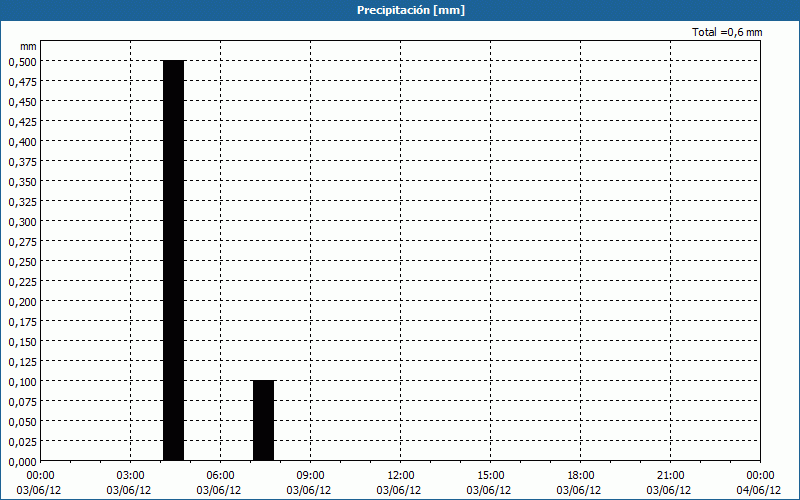Viewport: 800px width, 500px height.
Task: Click the 0,275 y-axis value
Action: click(23, 242)
